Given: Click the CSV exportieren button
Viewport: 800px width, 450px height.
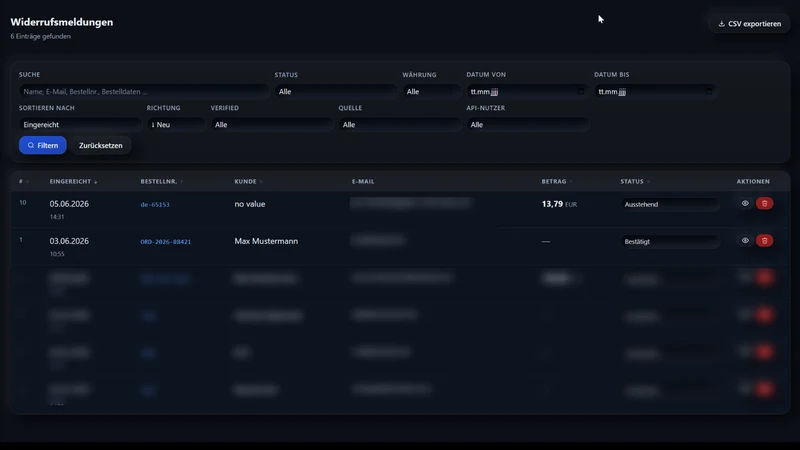Looking at the screenshot, I should (x=749, y=23).
